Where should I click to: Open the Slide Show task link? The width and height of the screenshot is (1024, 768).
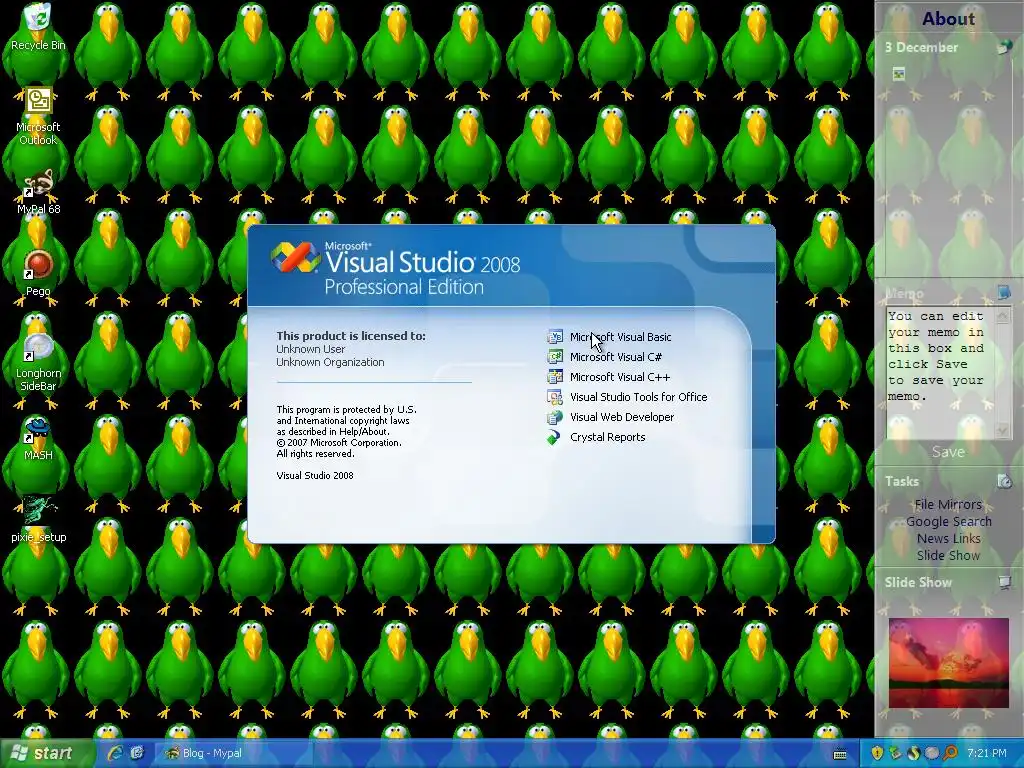coord(948,555)
